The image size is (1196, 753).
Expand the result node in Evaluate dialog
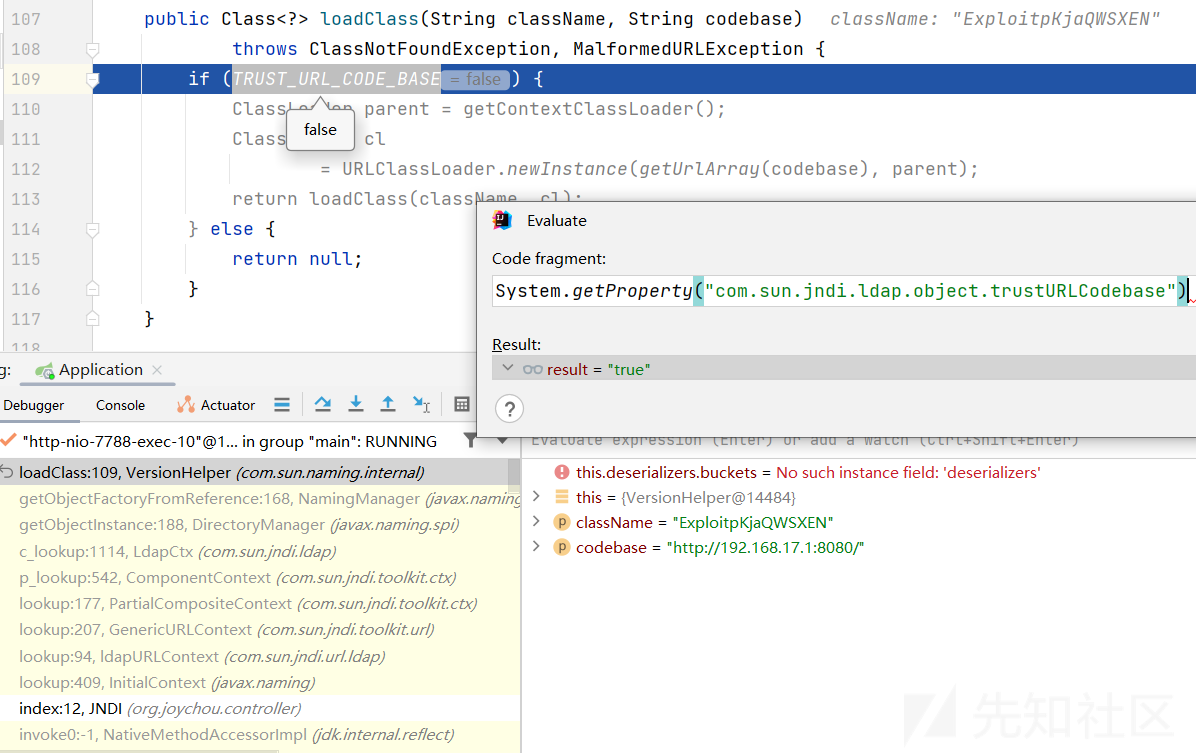click(x=508, y=369)
